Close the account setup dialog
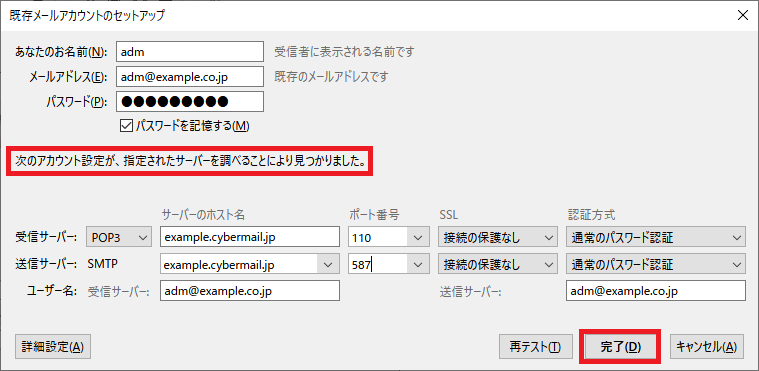 pos(743,15)
